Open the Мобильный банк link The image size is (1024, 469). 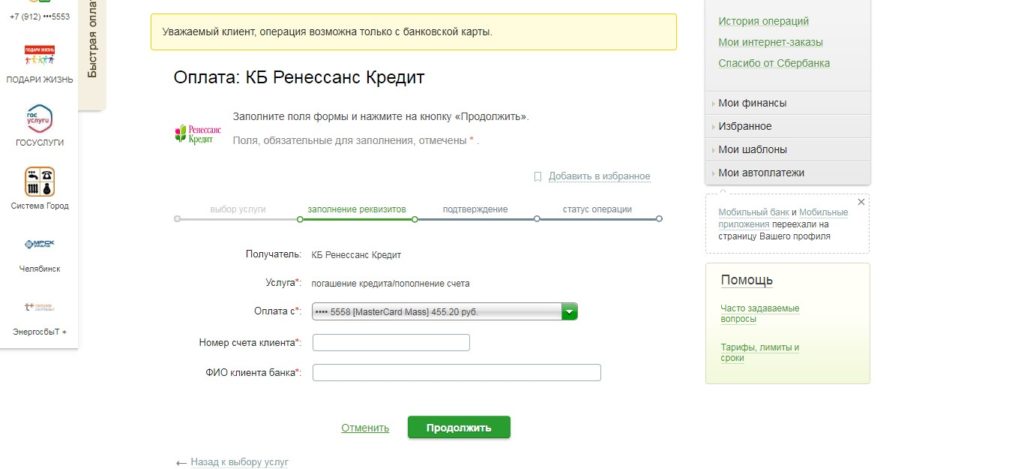click(x=754, y=212)
